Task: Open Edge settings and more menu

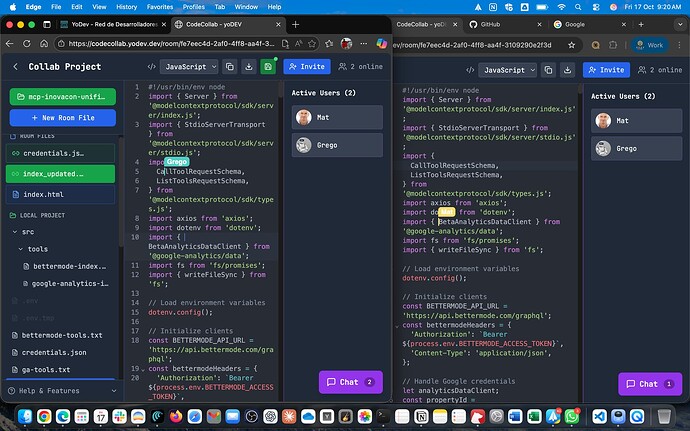Action: [x=363, y=44]
